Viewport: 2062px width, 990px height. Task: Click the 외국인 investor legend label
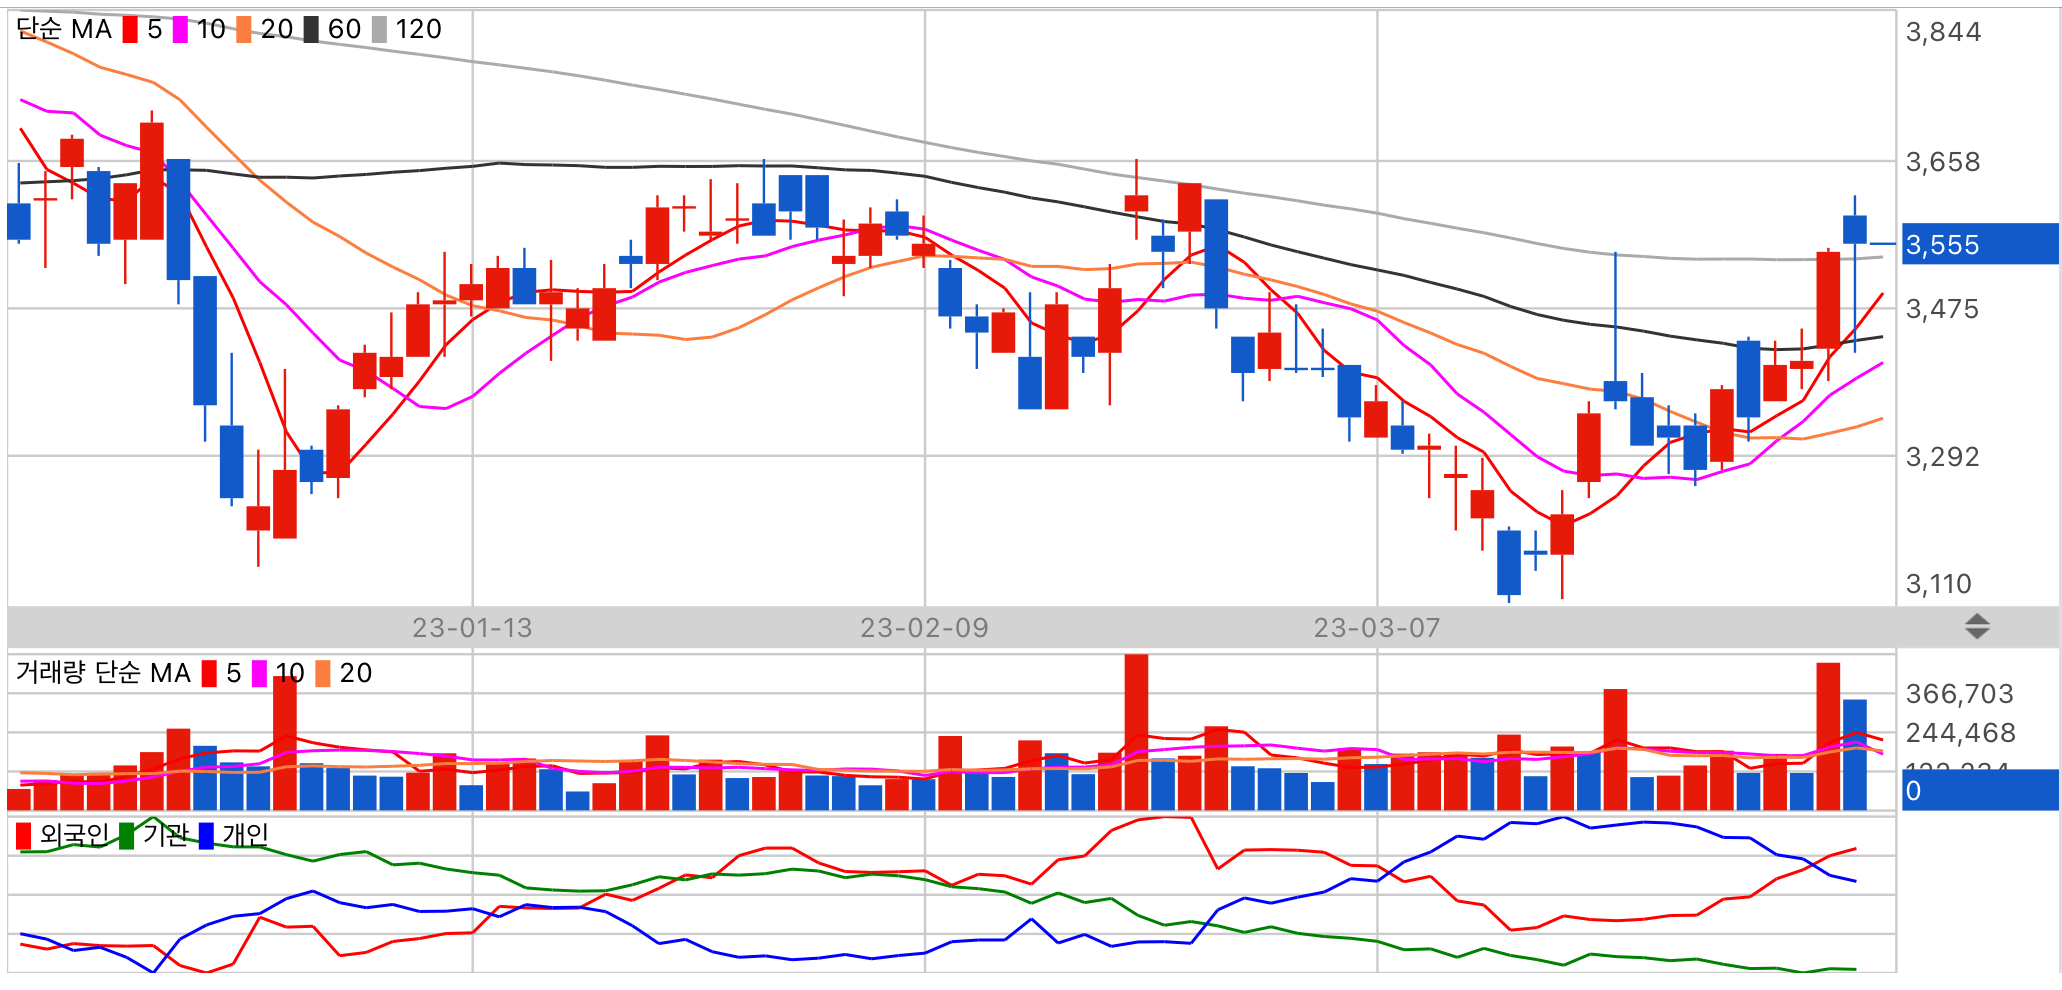[74, 835]
